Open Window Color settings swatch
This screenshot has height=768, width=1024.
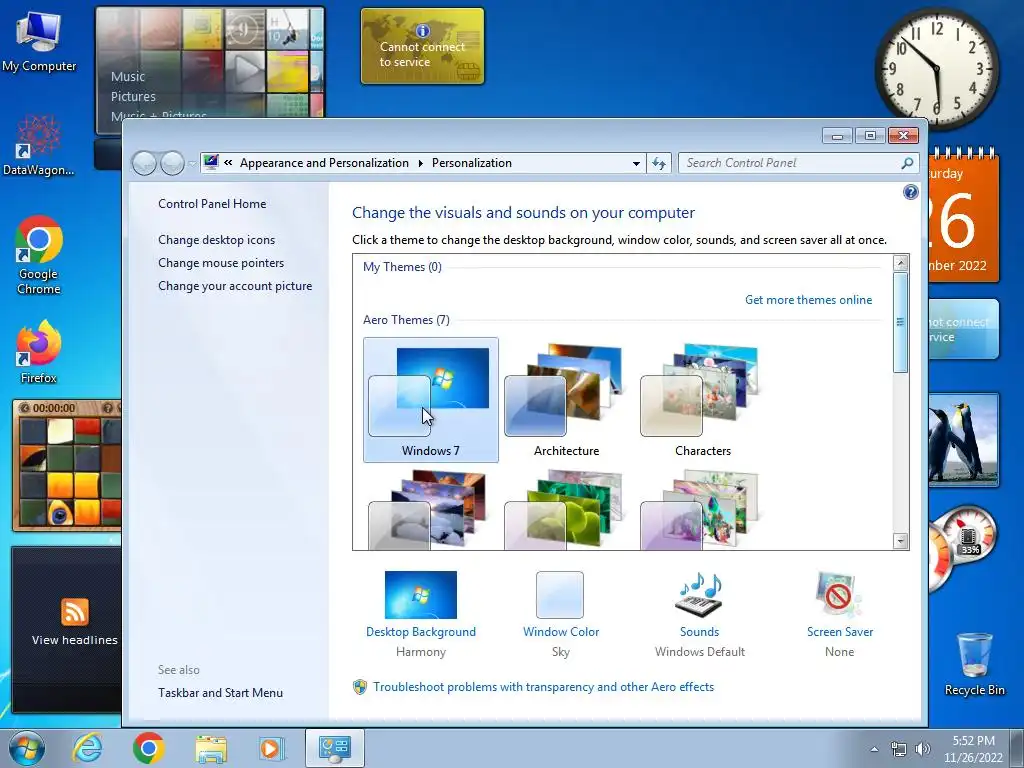click(560, 594)
